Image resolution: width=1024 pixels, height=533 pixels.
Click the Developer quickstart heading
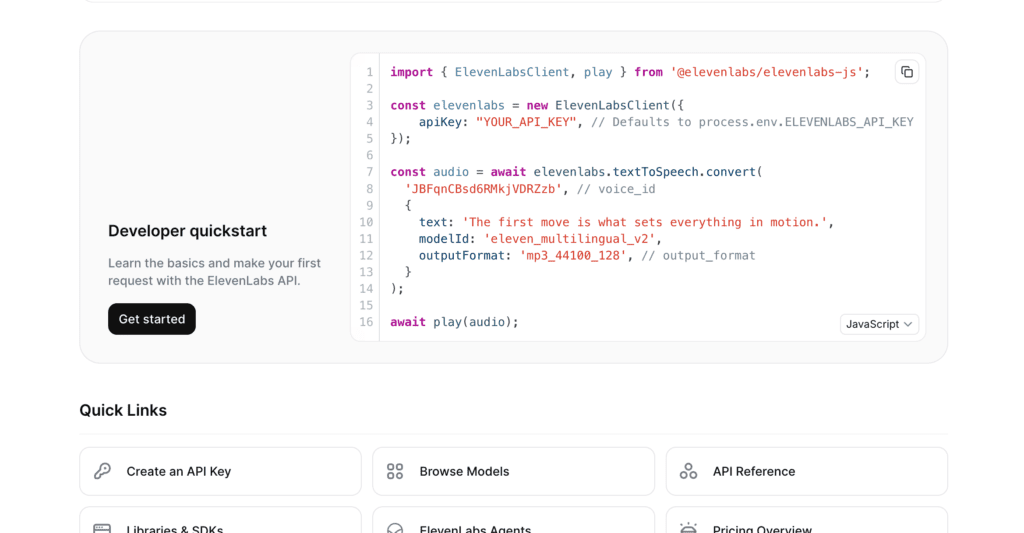click(x=187, y=231)
